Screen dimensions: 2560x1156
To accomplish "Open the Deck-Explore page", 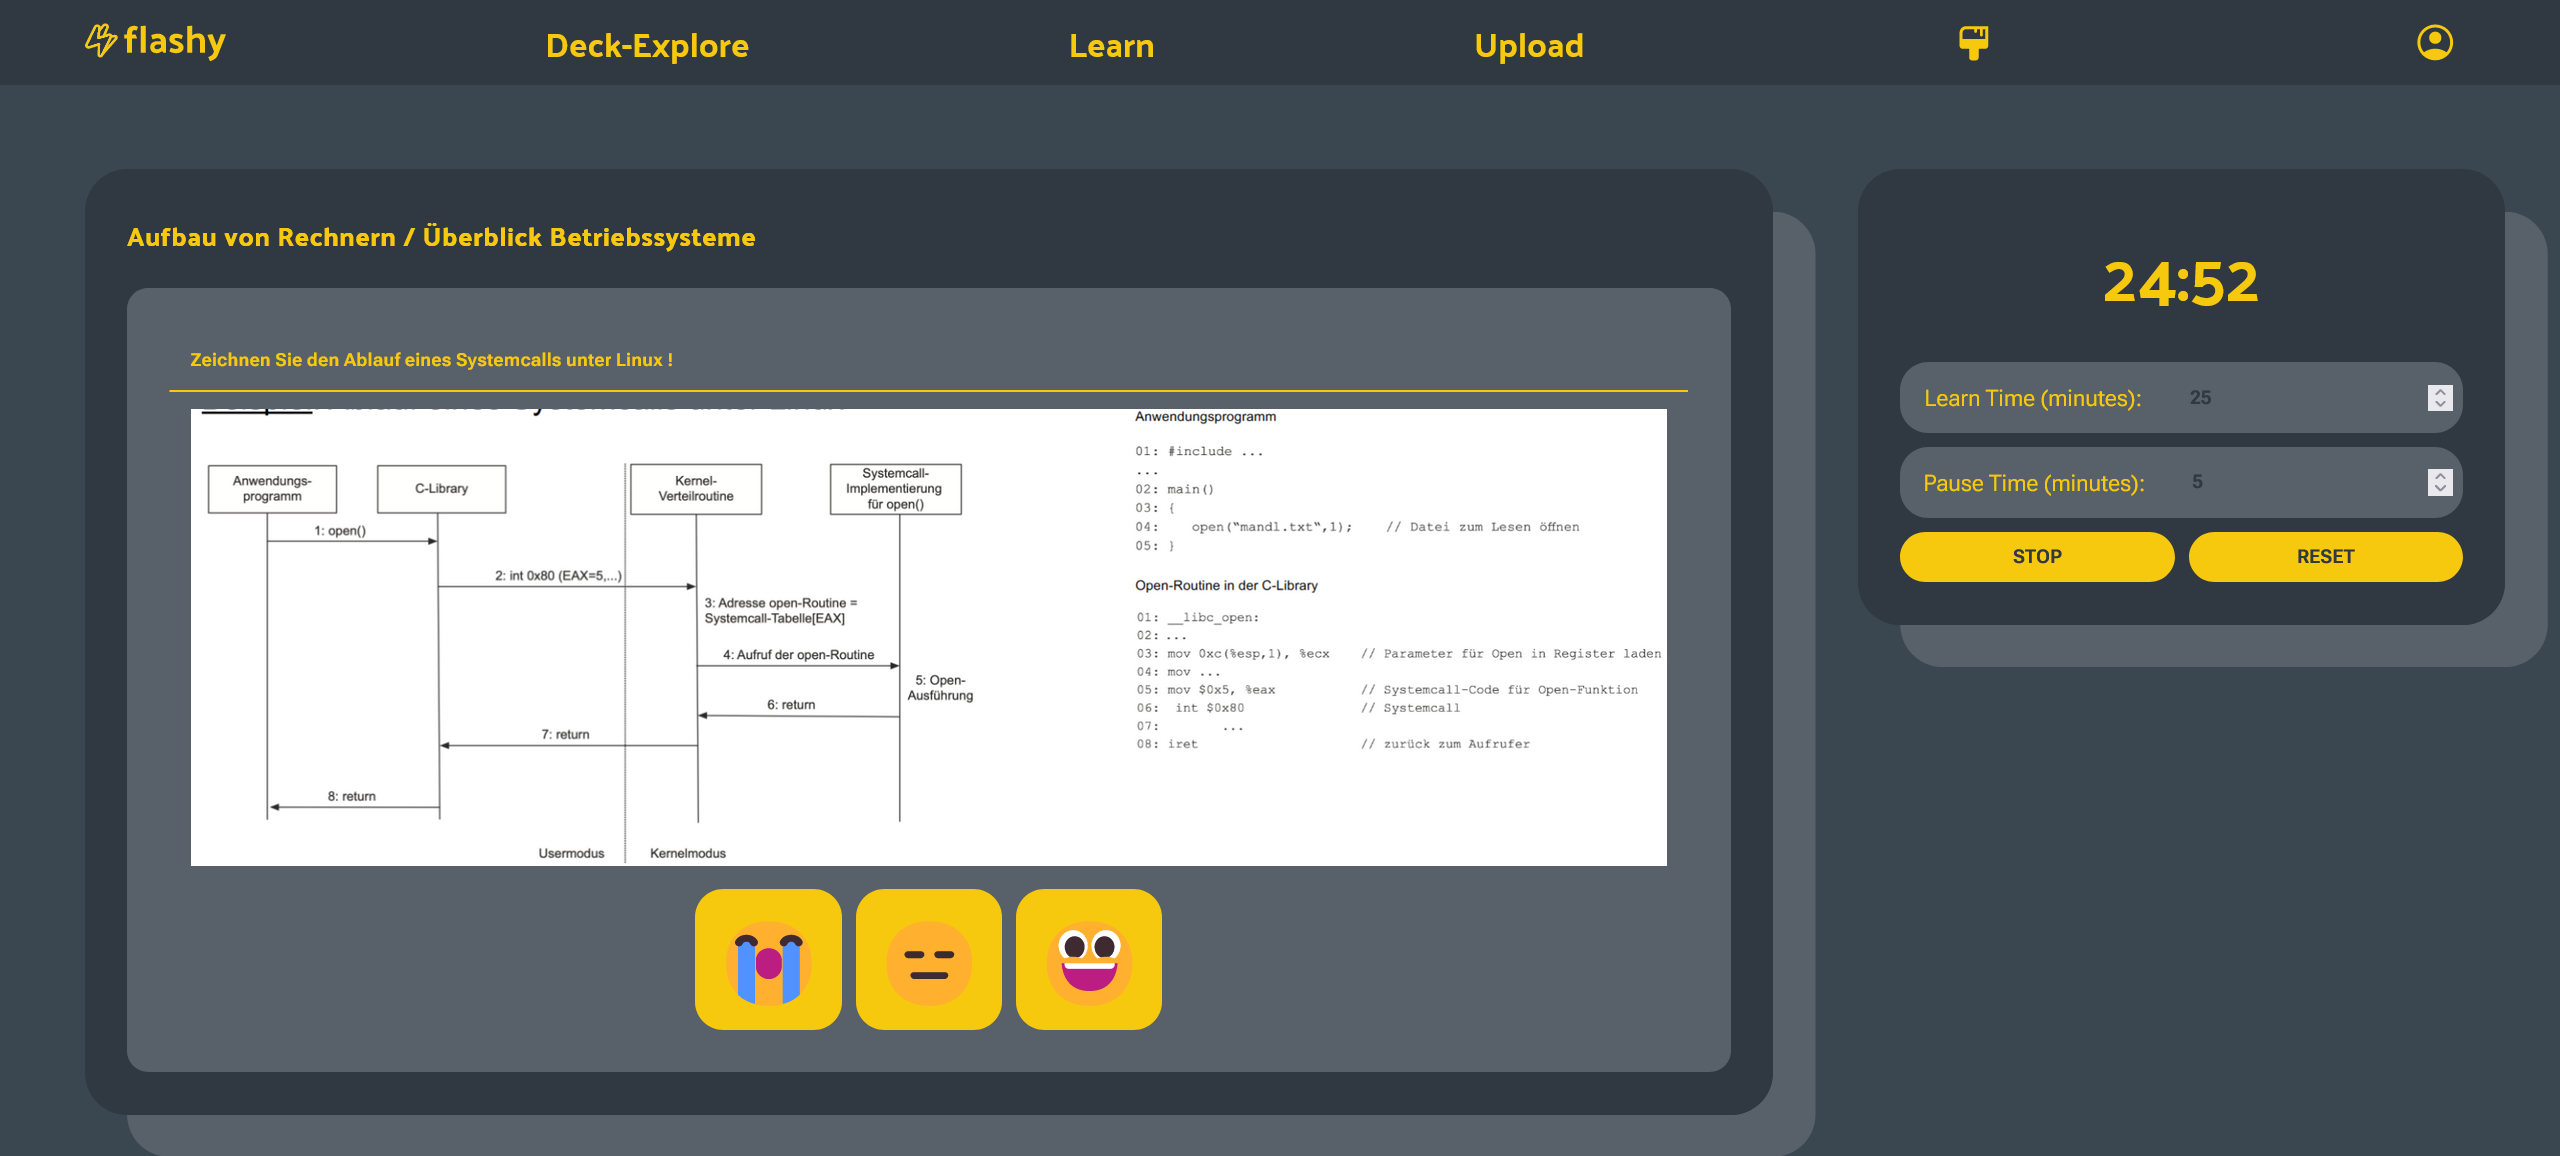I will pyautogui.click(x=647, y=45).
